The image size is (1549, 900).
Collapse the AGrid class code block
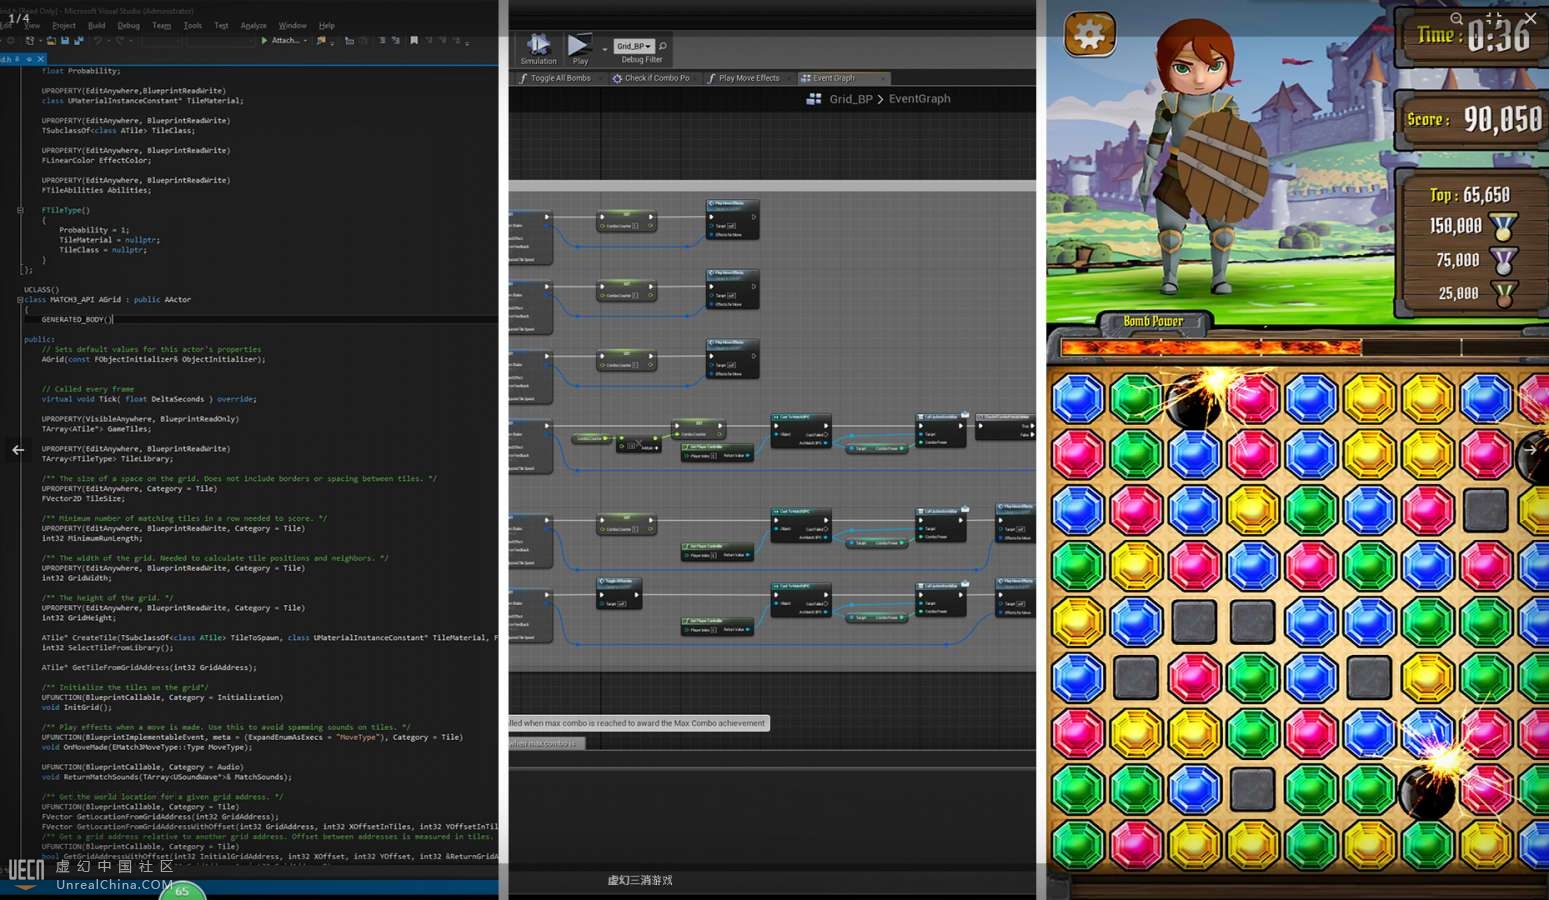point(20,300)
